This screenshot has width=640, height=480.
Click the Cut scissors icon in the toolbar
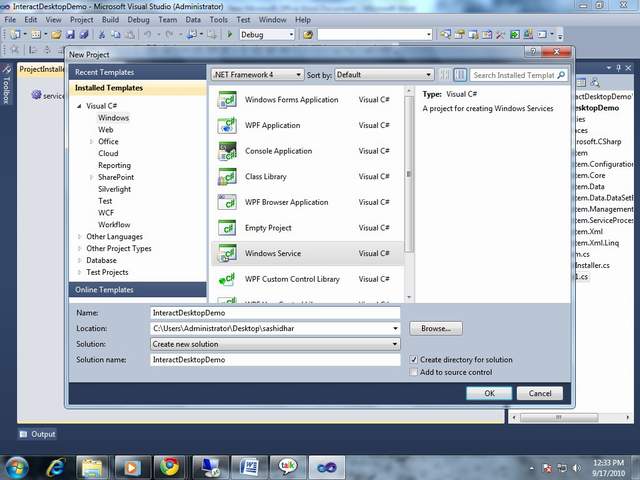[102, 35]
